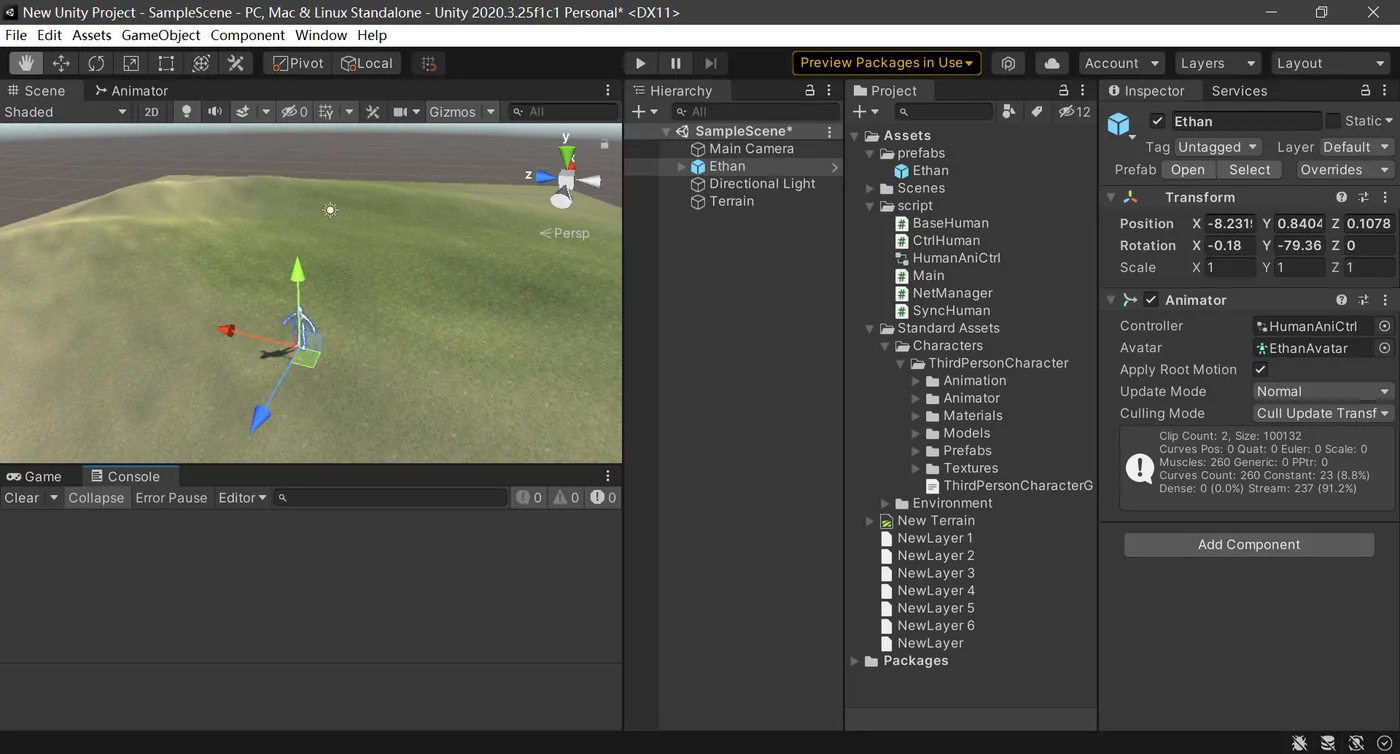1400x754 pixels.
Task: Open the Layers dropdown
Action: point(1217,63)
